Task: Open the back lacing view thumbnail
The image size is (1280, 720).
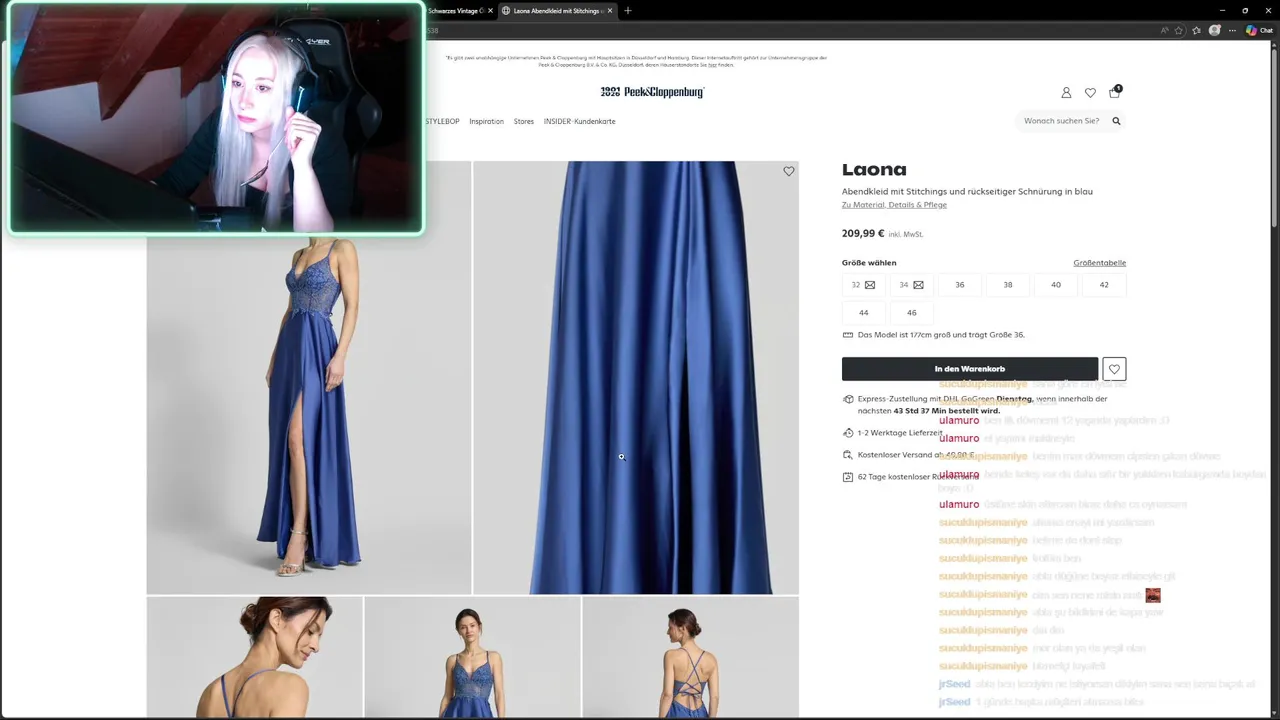Action: click(x=691, y=657)
